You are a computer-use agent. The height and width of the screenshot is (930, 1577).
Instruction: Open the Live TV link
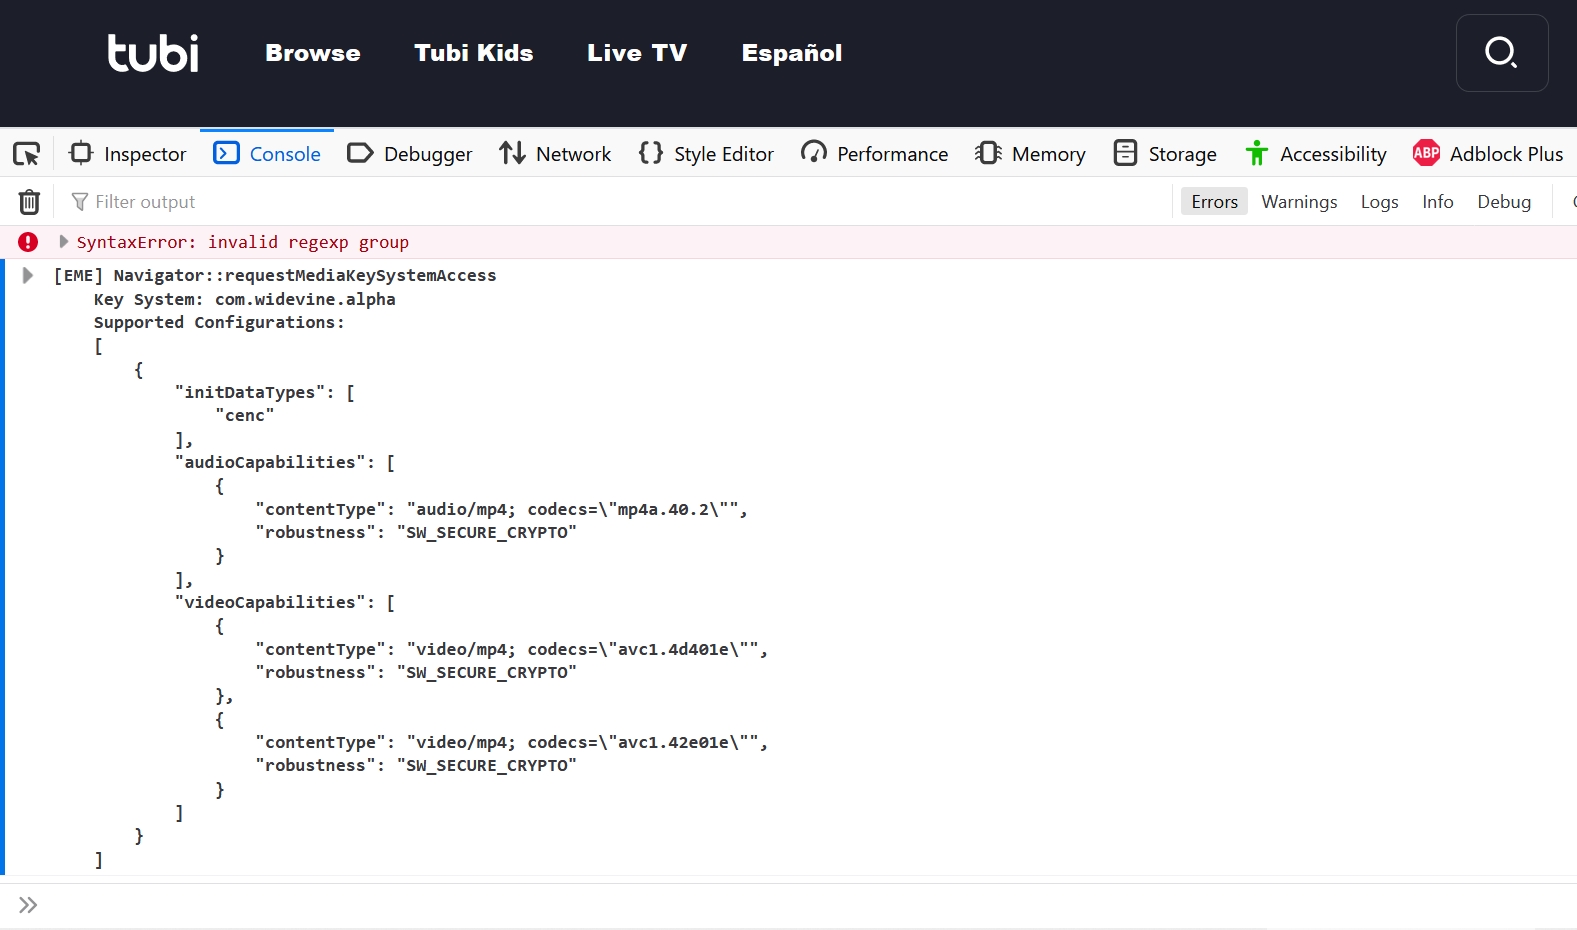click(x=637, y=53)
